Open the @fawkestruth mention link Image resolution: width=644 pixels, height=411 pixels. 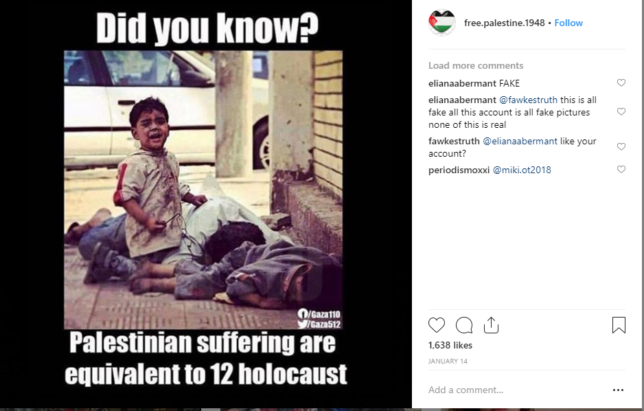click(x=528, y=100)
